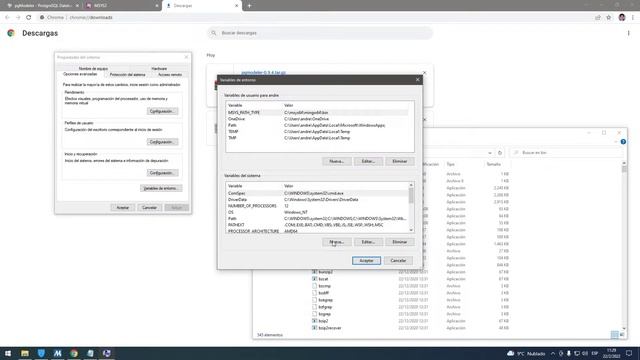This screenshot has height=360, width=640.
Task: Open Chrome profile avatar
Action: pyautogui.click(x=622, y=18)
